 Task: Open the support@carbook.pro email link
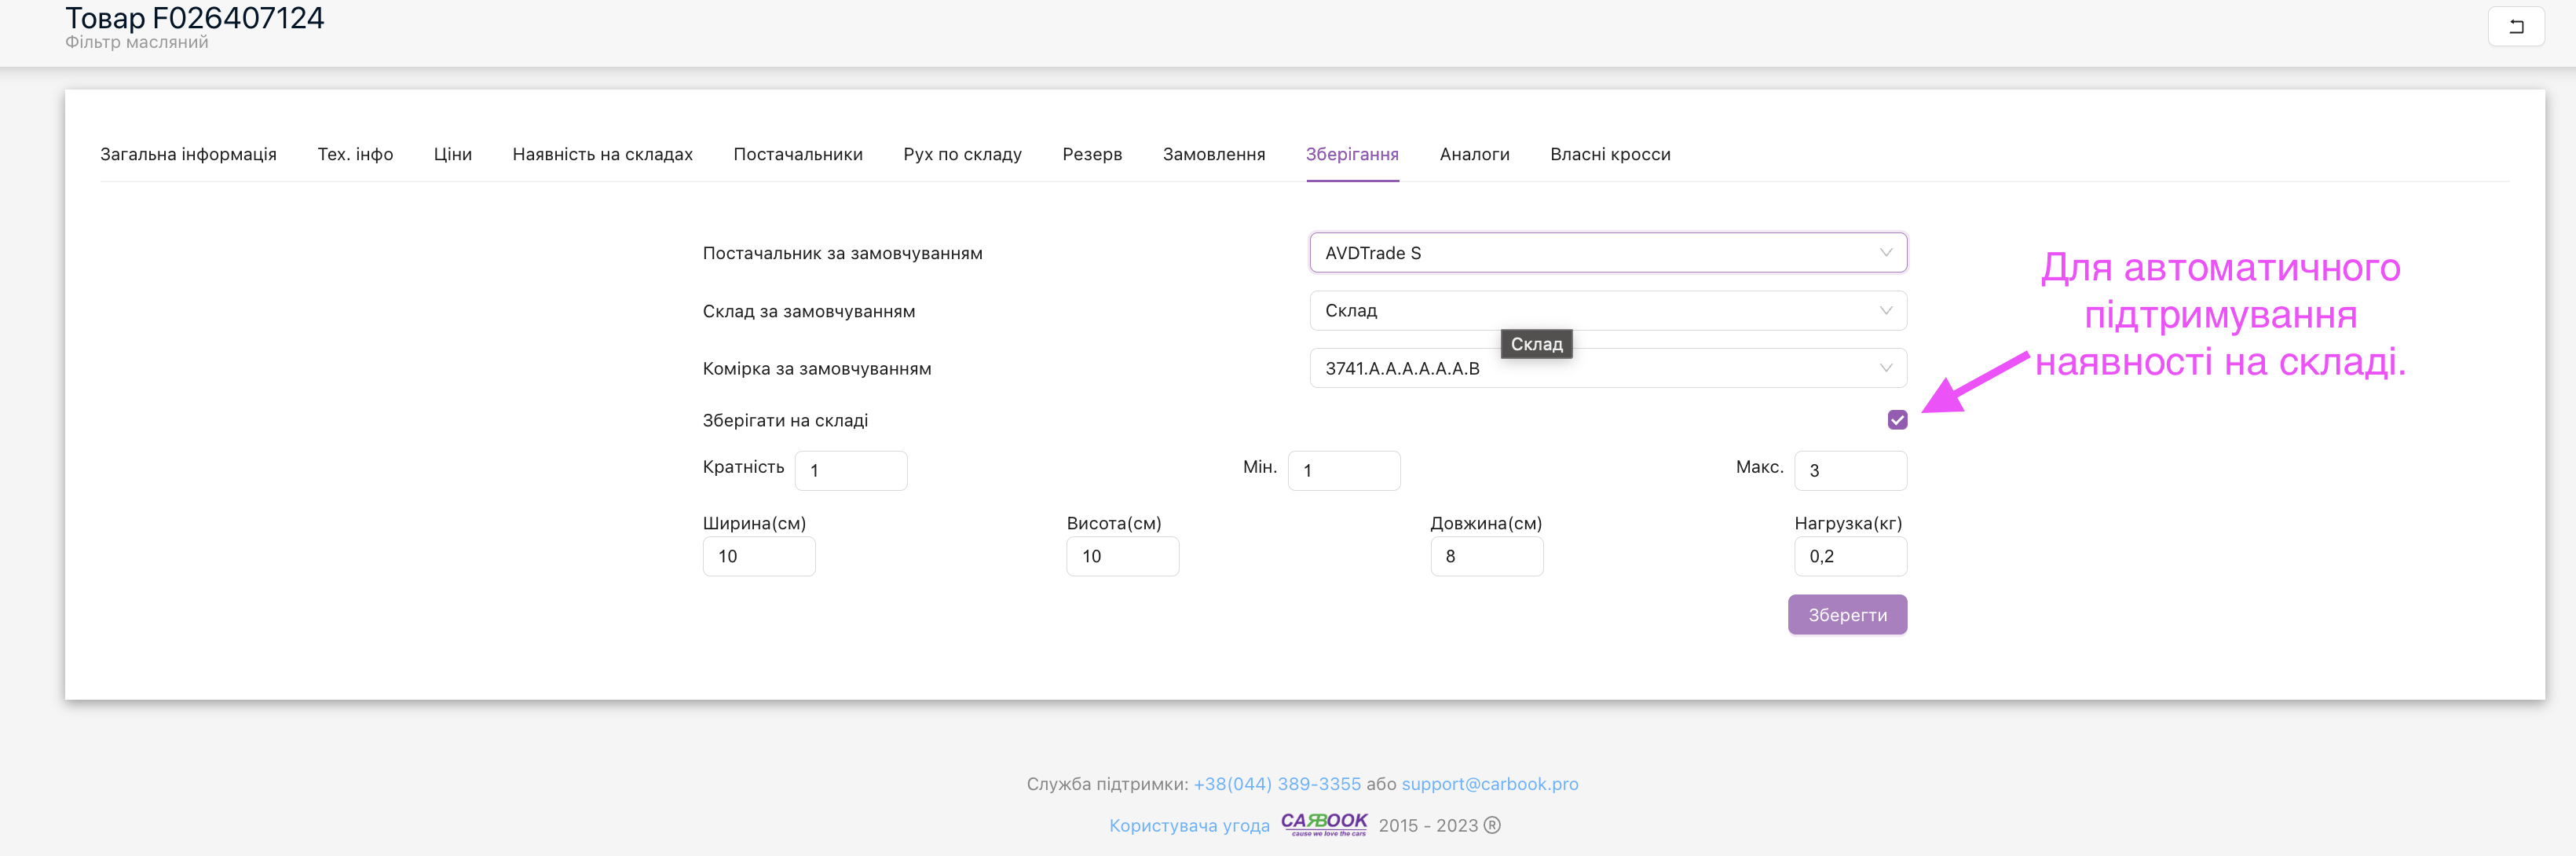(x=1489, y=784)
